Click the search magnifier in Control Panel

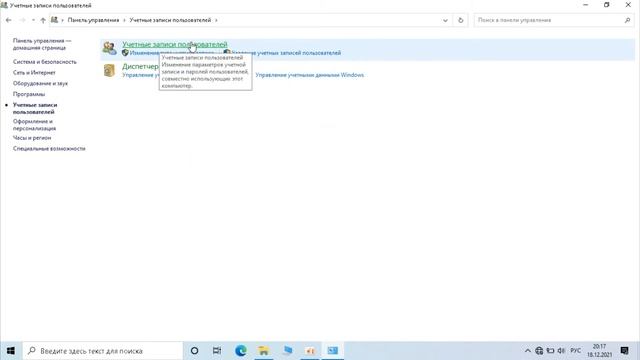627,20
